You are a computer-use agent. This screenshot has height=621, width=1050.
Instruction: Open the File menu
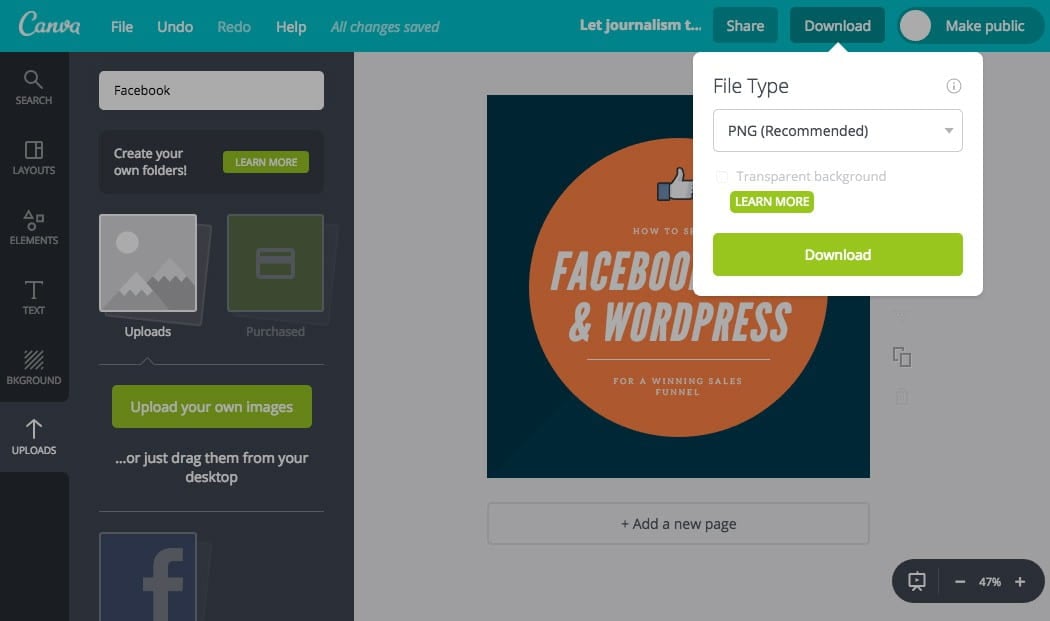point(122,26)
